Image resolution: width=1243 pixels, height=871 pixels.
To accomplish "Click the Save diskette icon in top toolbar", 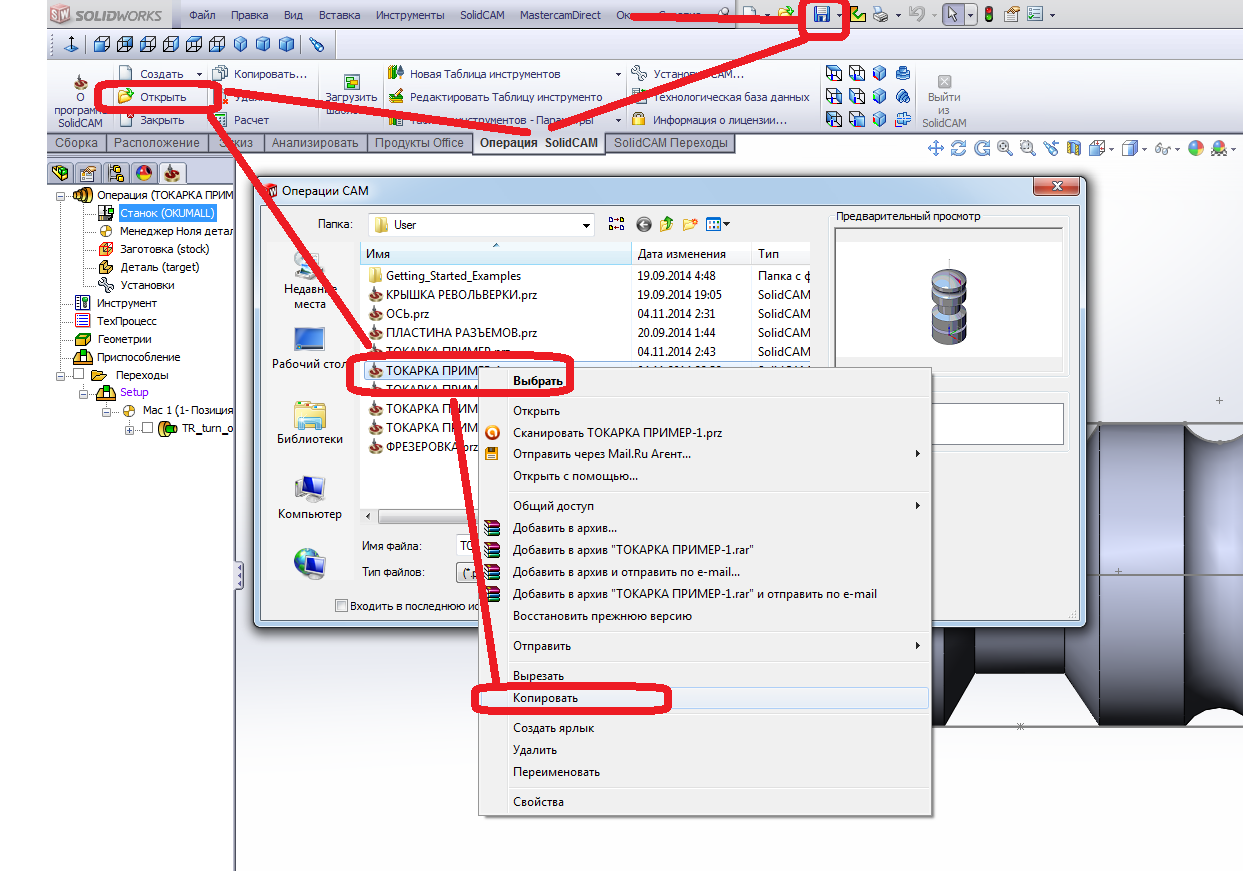I will pos(822,15).
